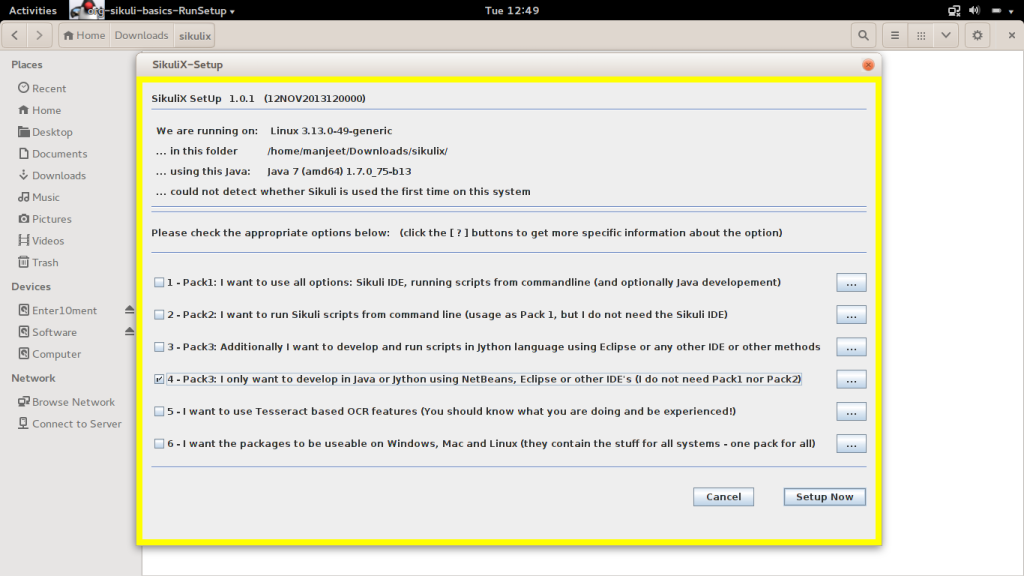1024x576 pixels.
Task: Open the view options dropdown arrow
Action: point(946,35)
